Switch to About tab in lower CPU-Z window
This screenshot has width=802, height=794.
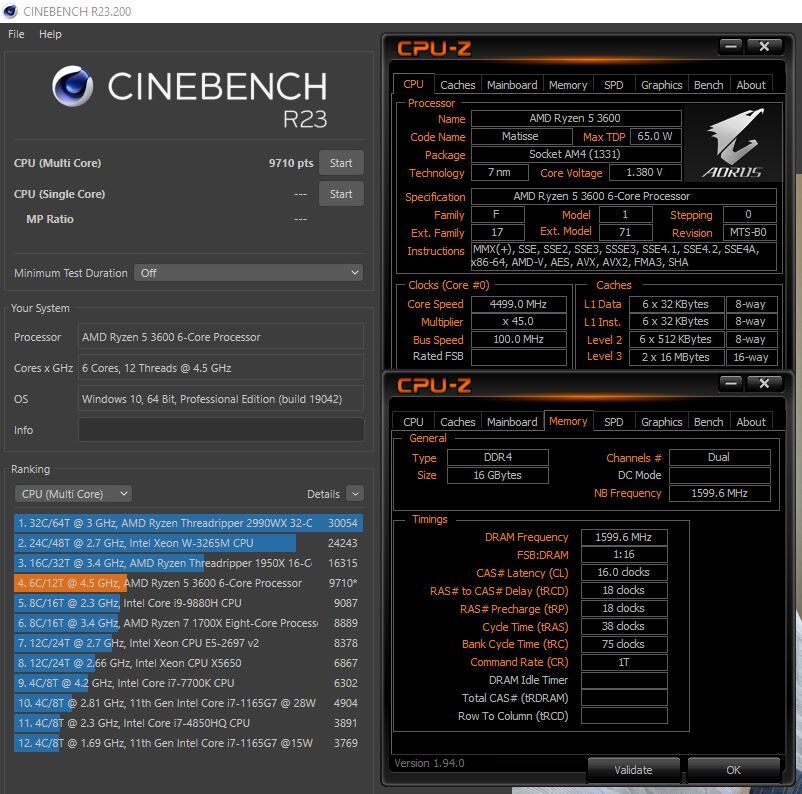point(751,422)
